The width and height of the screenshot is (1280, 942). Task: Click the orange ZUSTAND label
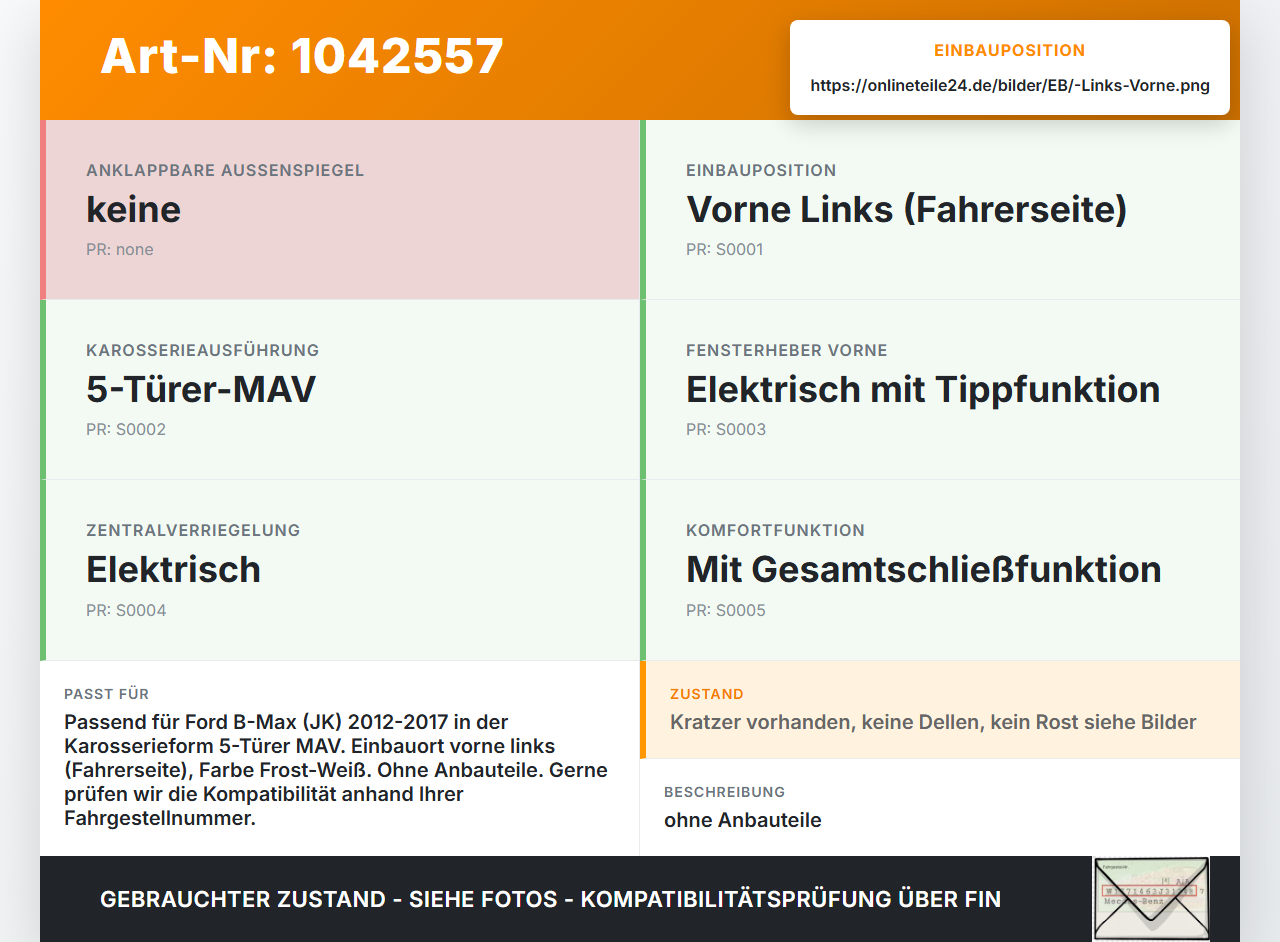[707, 694]
